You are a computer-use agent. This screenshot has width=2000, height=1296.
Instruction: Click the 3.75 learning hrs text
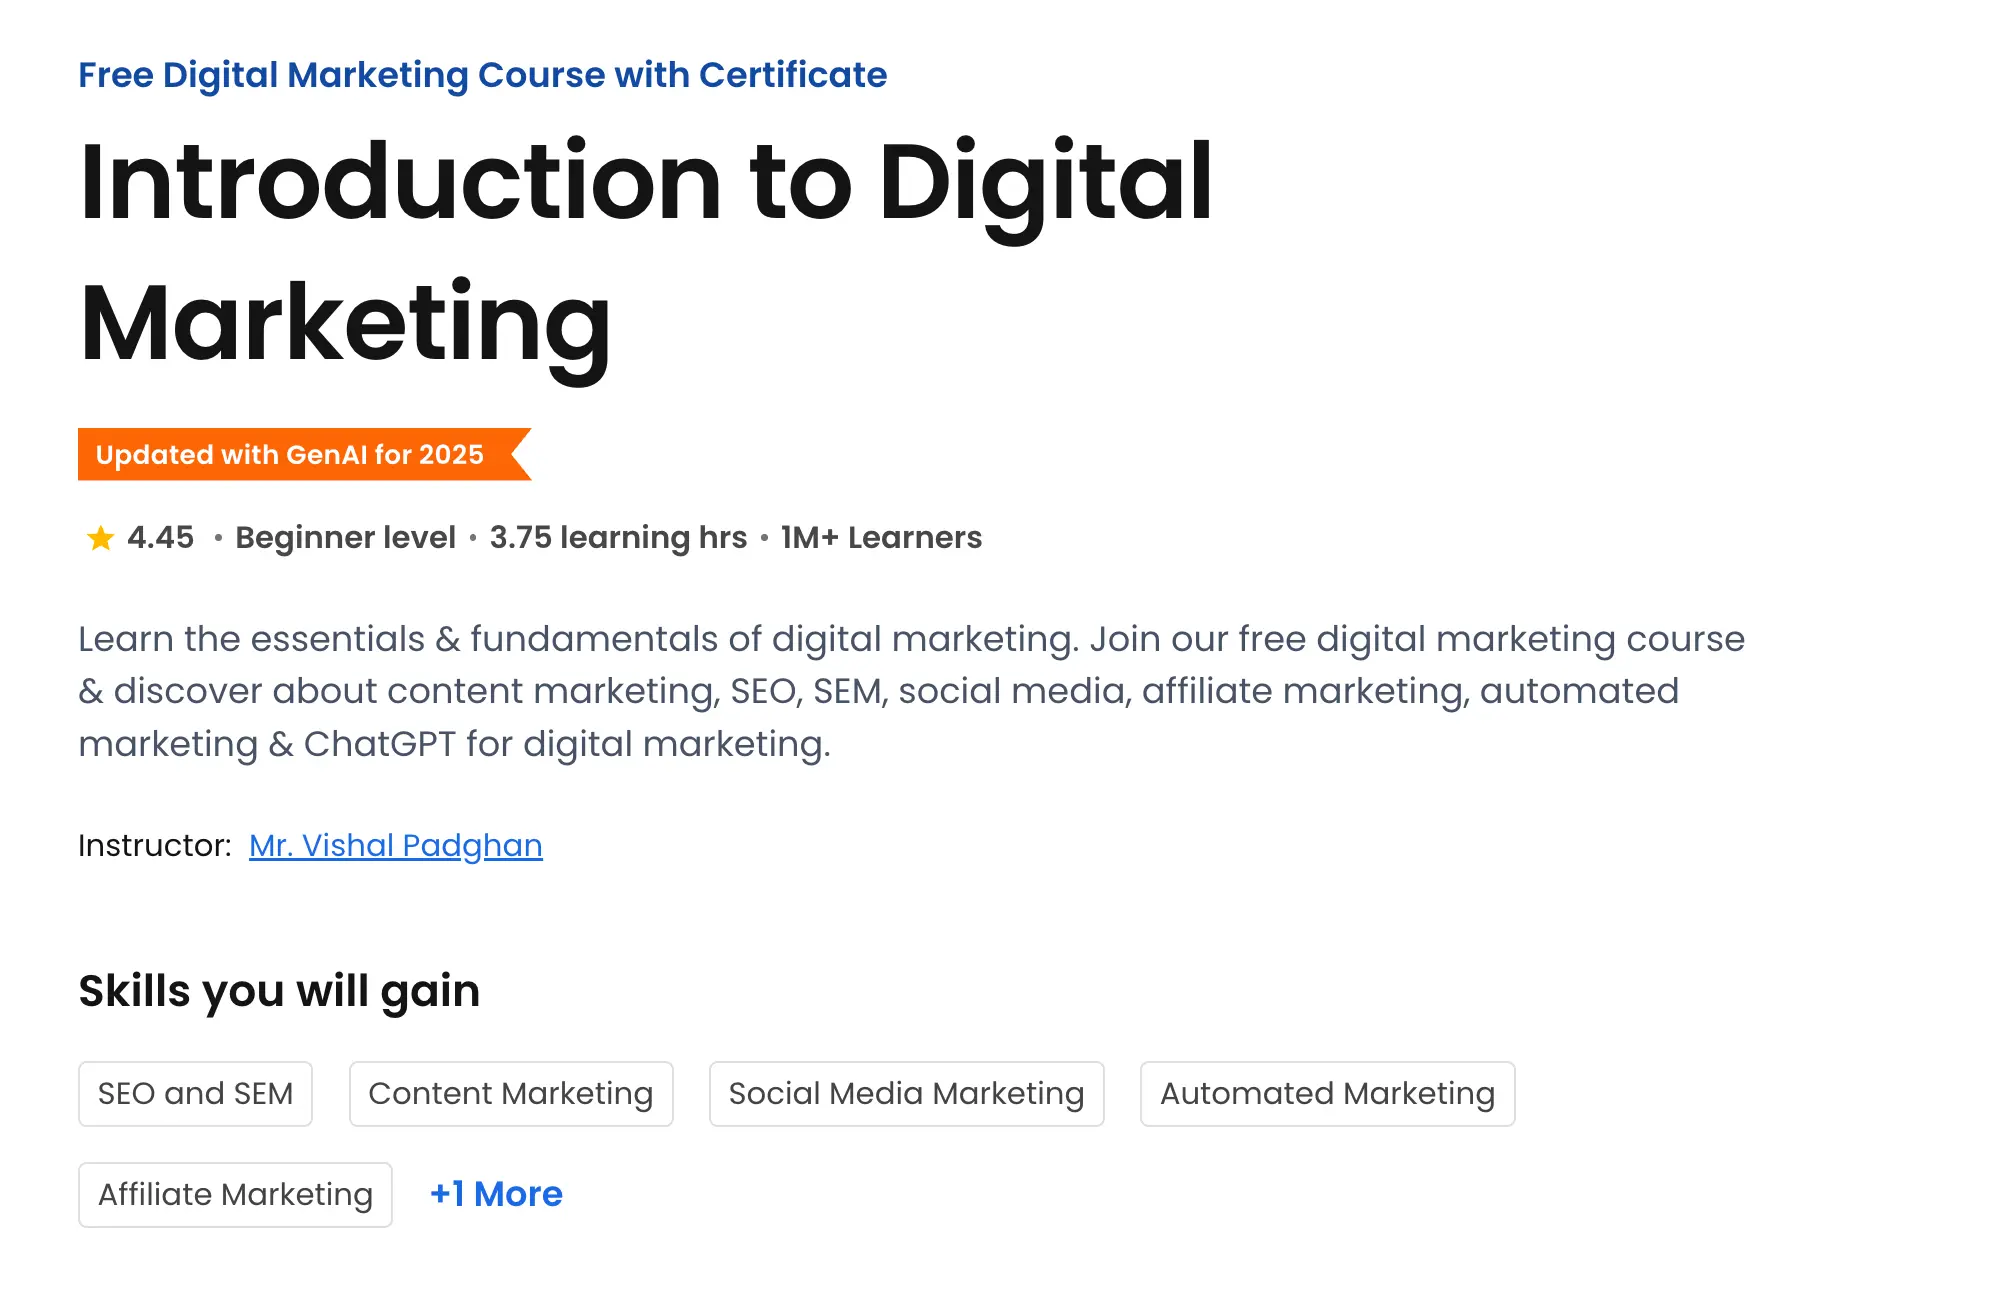(618, 538)
